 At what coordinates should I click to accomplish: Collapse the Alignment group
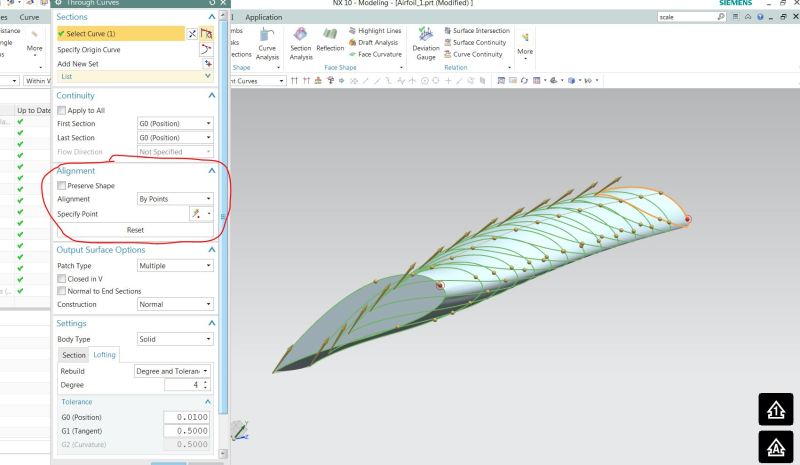click(x=212, y=171)
